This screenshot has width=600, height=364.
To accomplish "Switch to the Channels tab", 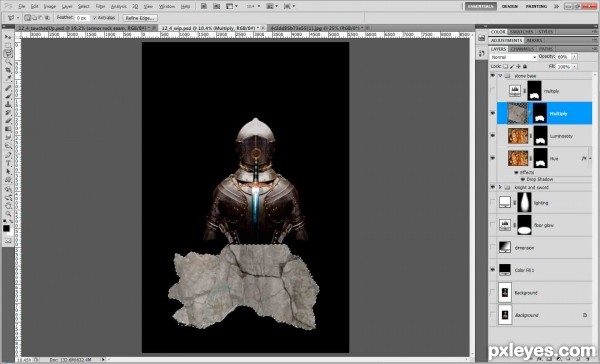I will pyautogui.click(x=522, y=49).
